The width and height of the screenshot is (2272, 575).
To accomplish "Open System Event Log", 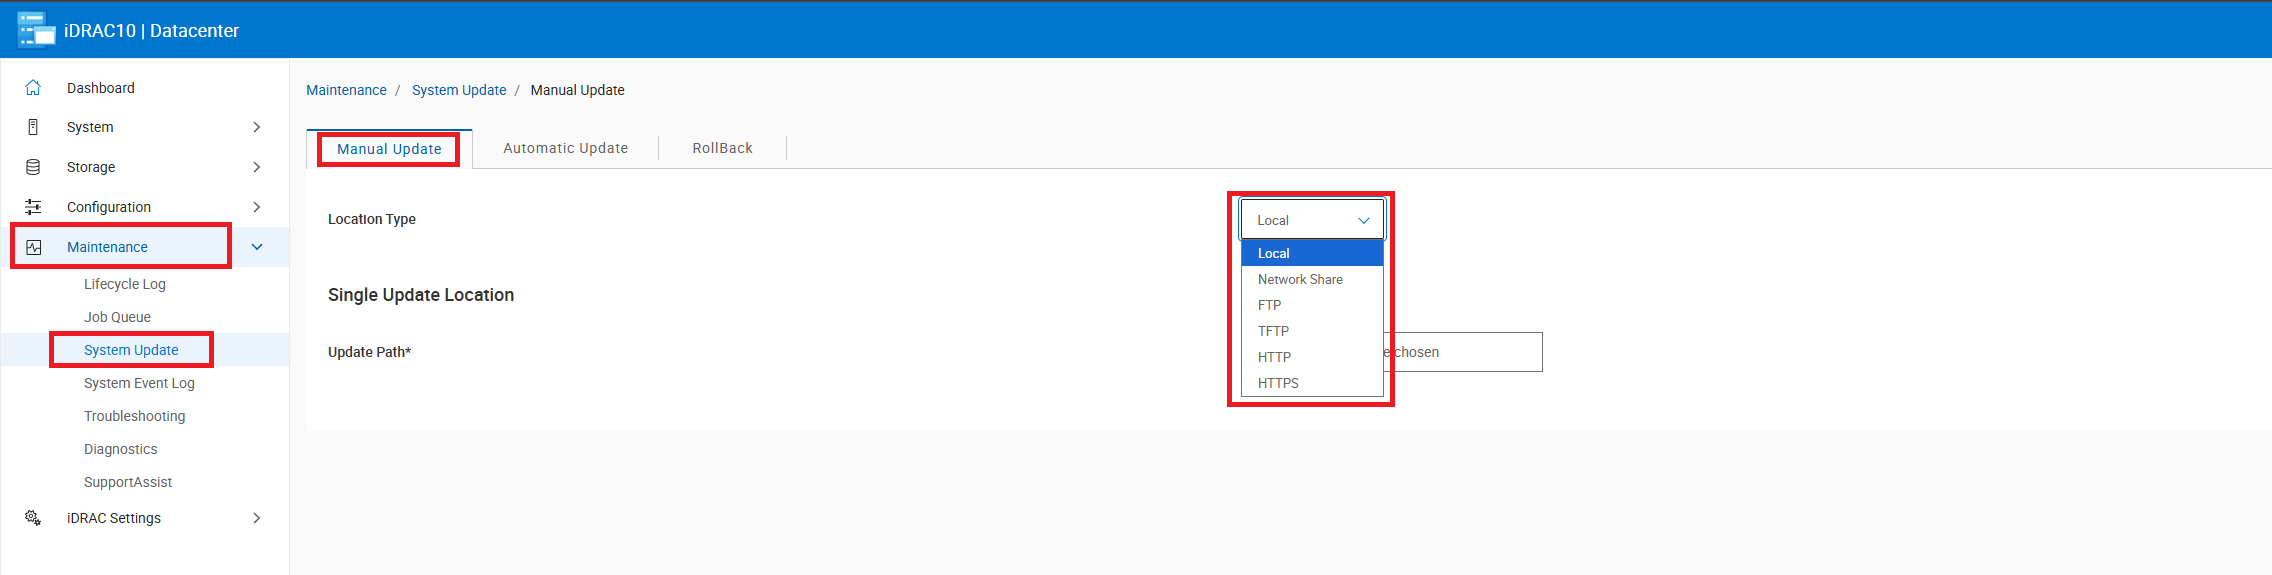I will point(139,383).
